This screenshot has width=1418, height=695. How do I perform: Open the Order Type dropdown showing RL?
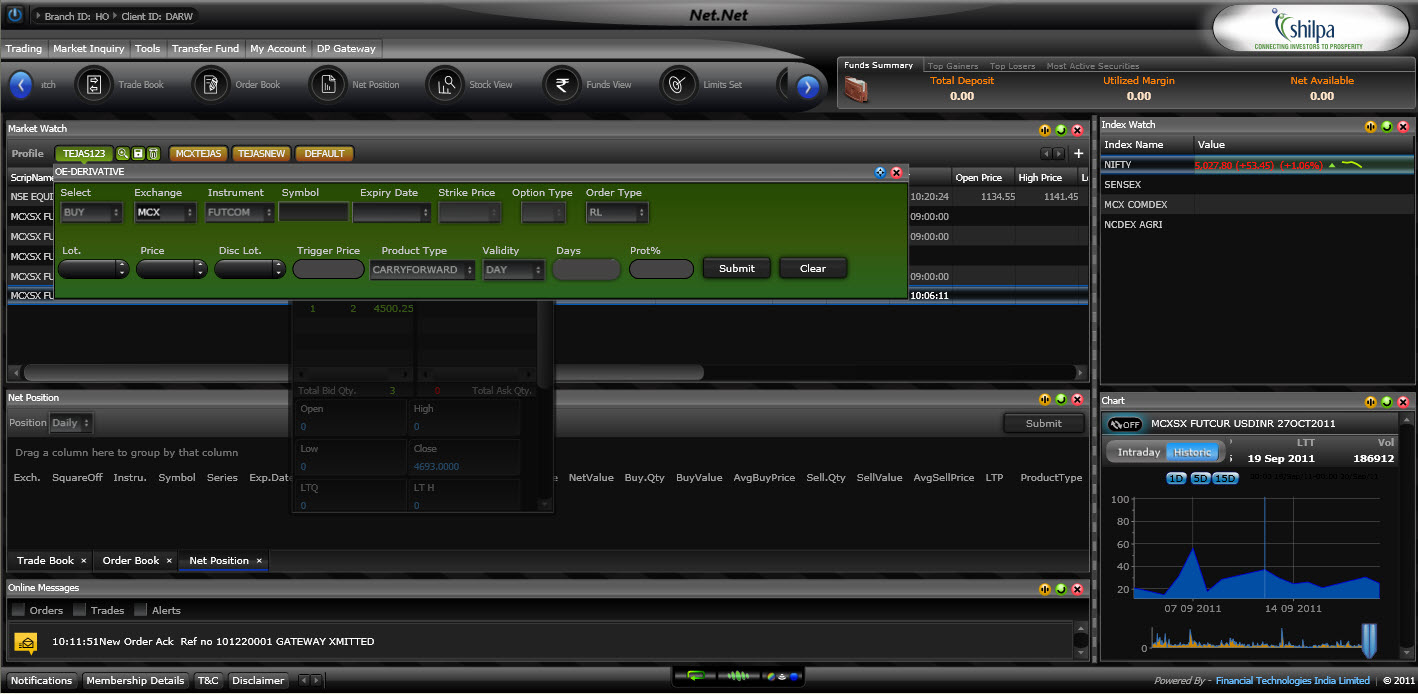pyautogui.click(x=616, y=213)
